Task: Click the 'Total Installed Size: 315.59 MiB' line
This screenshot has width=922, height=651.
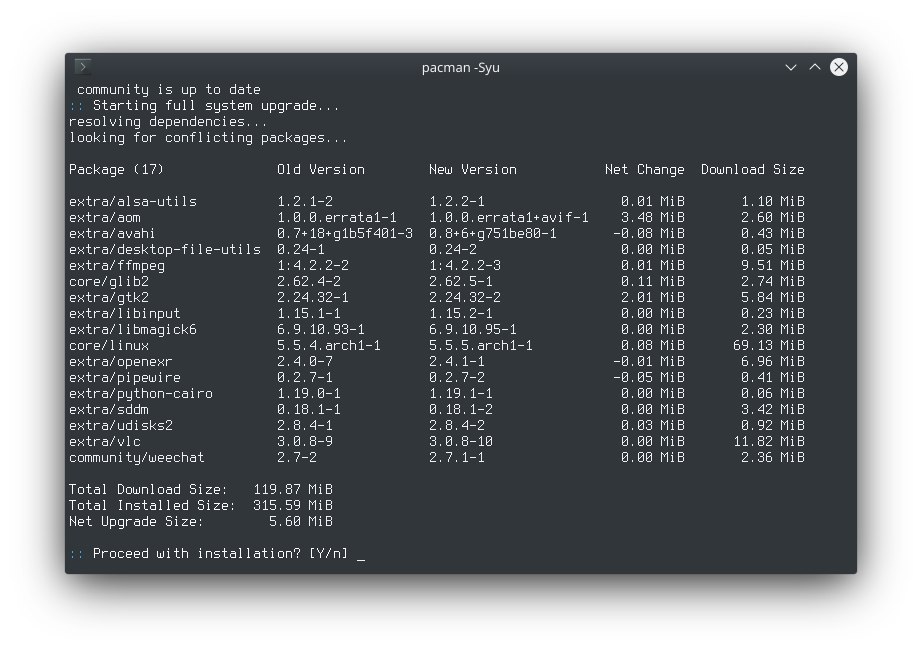Action: 201,505
